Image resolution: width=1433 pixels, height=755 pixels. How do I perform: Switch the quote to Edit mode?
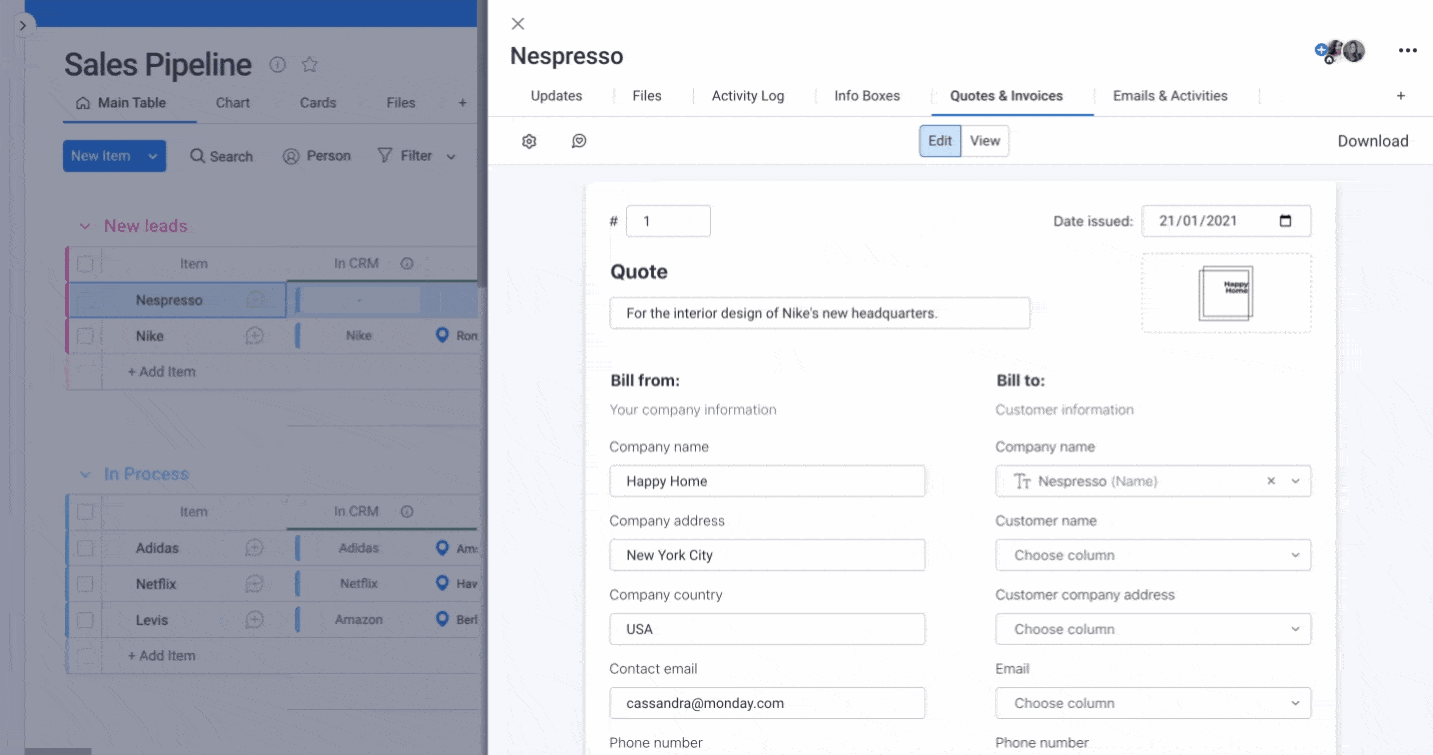[x=940, y=141]
